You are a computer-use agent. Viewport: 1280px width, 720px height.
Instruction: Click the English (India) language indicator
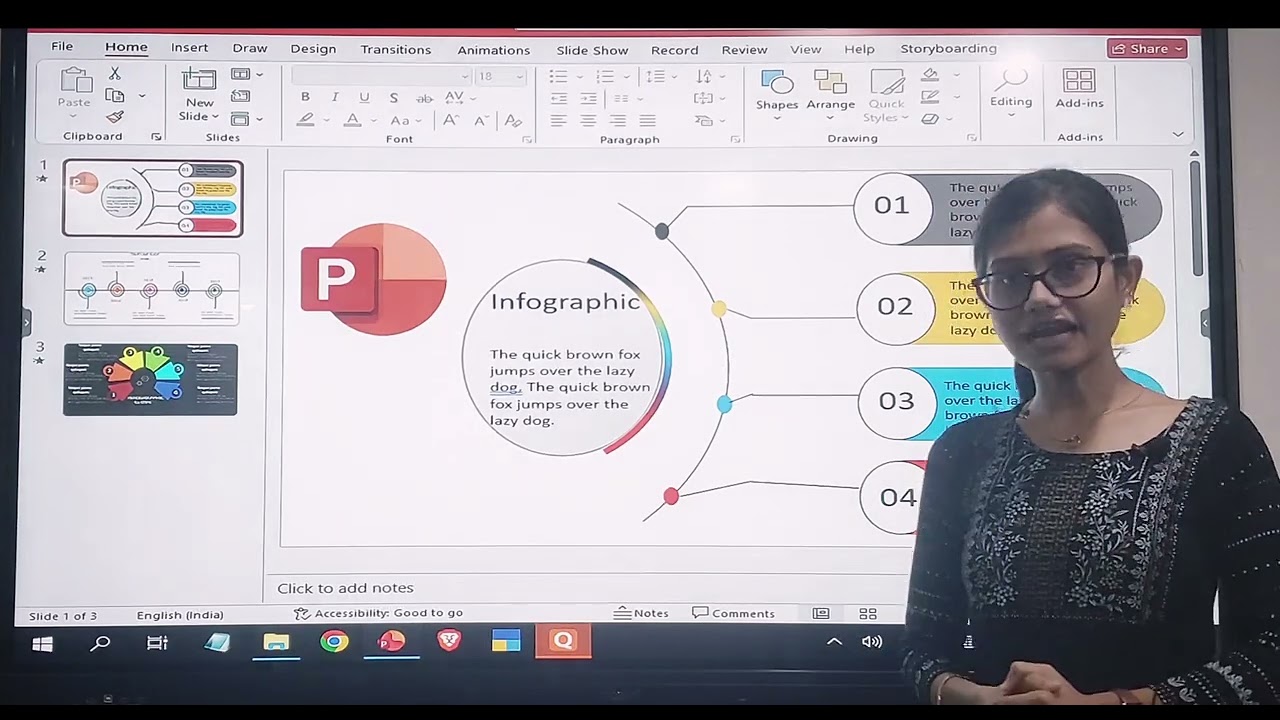pos(180,615)
